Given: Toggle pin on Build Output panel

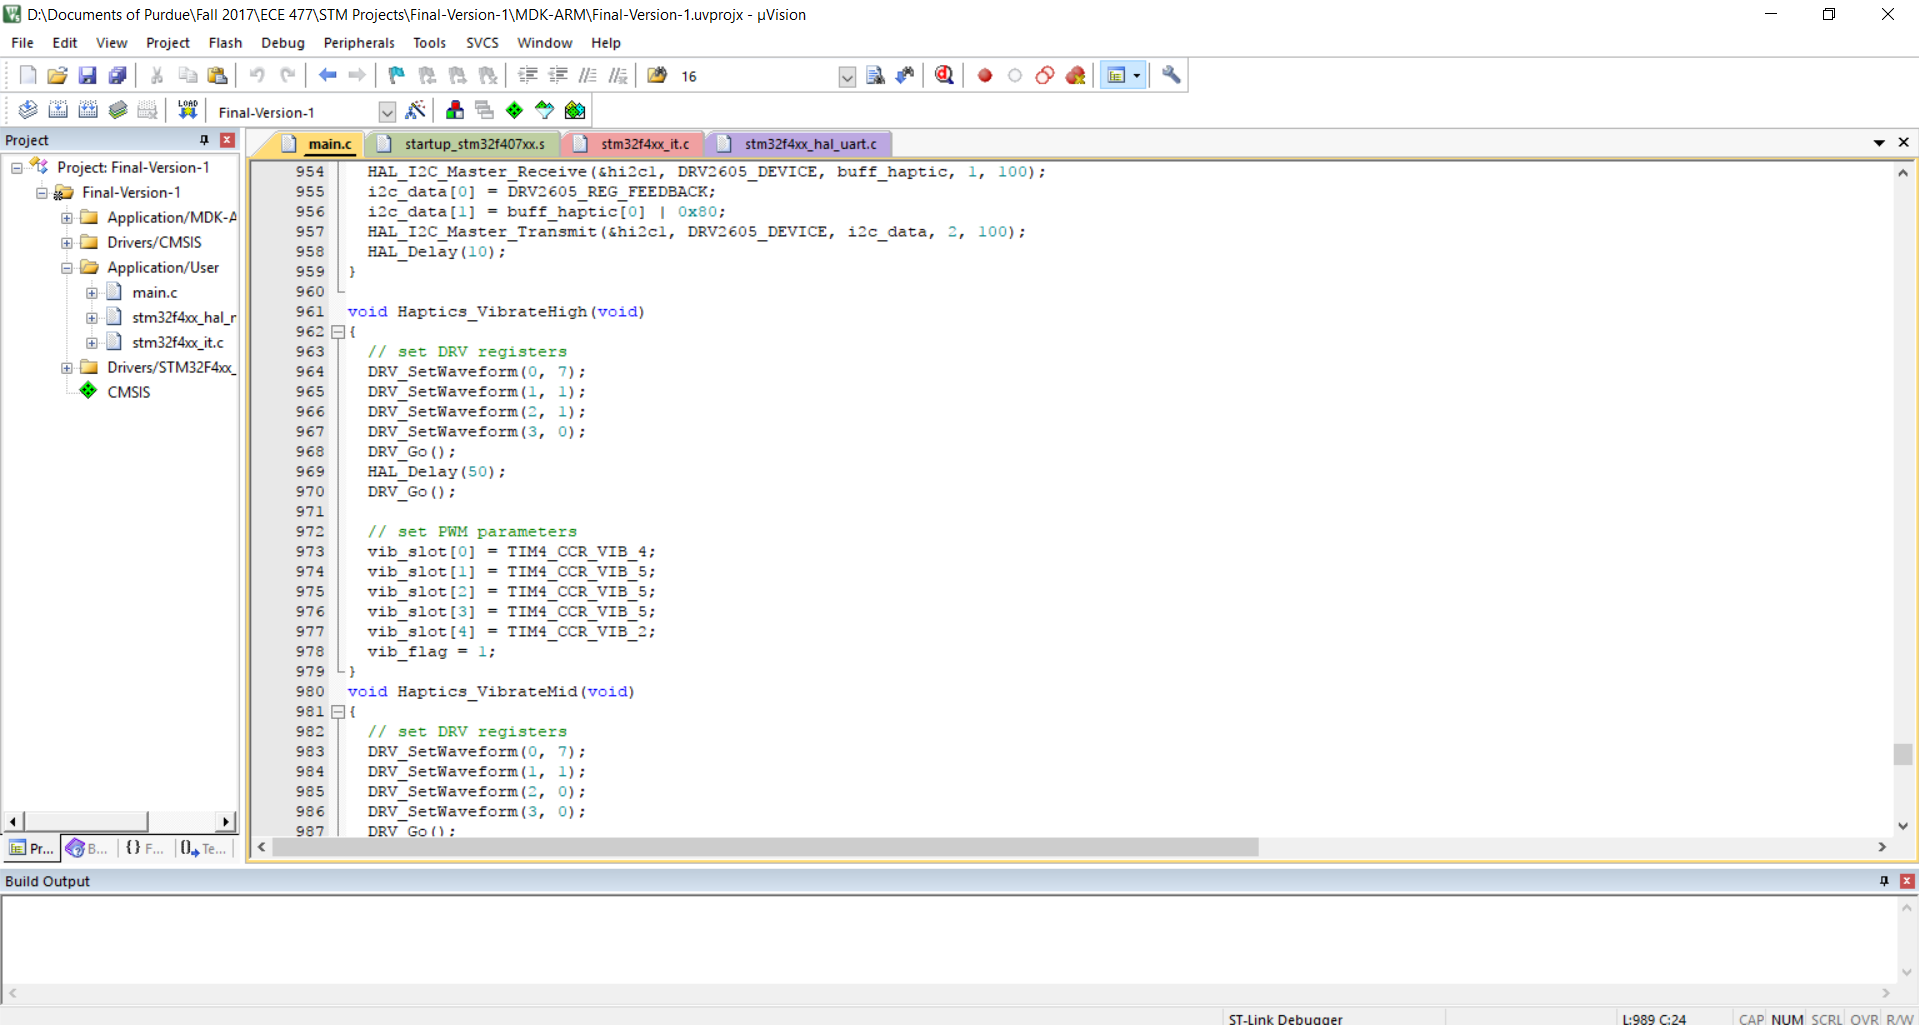Looking at the screenshot, I should coord(1884,881).
